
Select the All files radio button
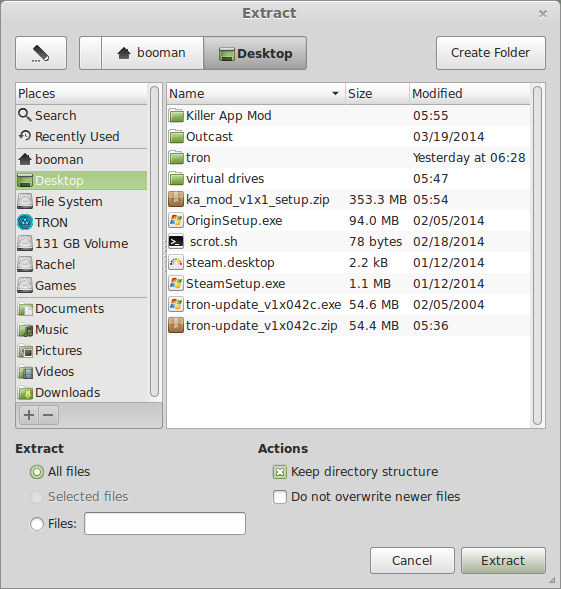point(37,472)
